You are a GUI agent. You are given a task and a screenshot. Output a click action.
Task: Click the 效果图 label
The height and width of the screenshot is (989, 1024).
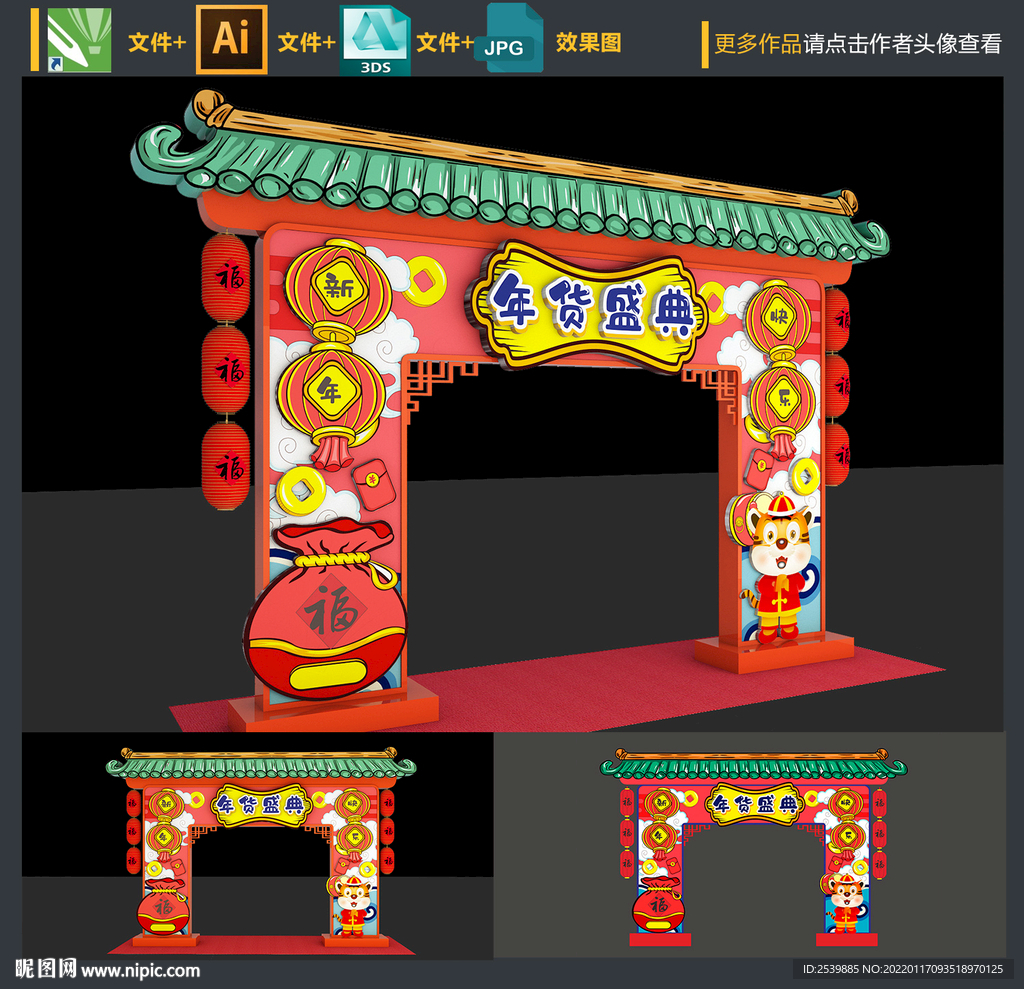click(588, 43)
